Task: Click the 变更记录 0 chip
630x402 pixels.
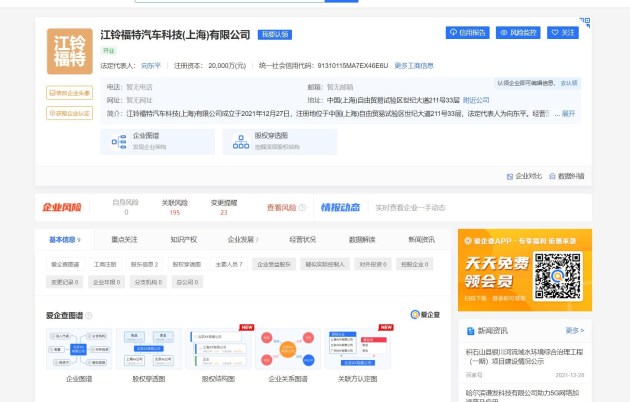Action: 65,282
